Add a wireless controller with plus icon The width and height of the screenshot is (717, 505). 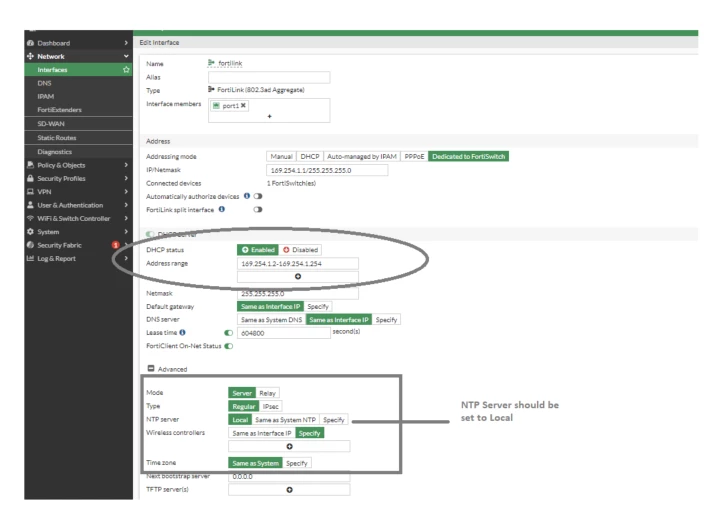(289, 446)
